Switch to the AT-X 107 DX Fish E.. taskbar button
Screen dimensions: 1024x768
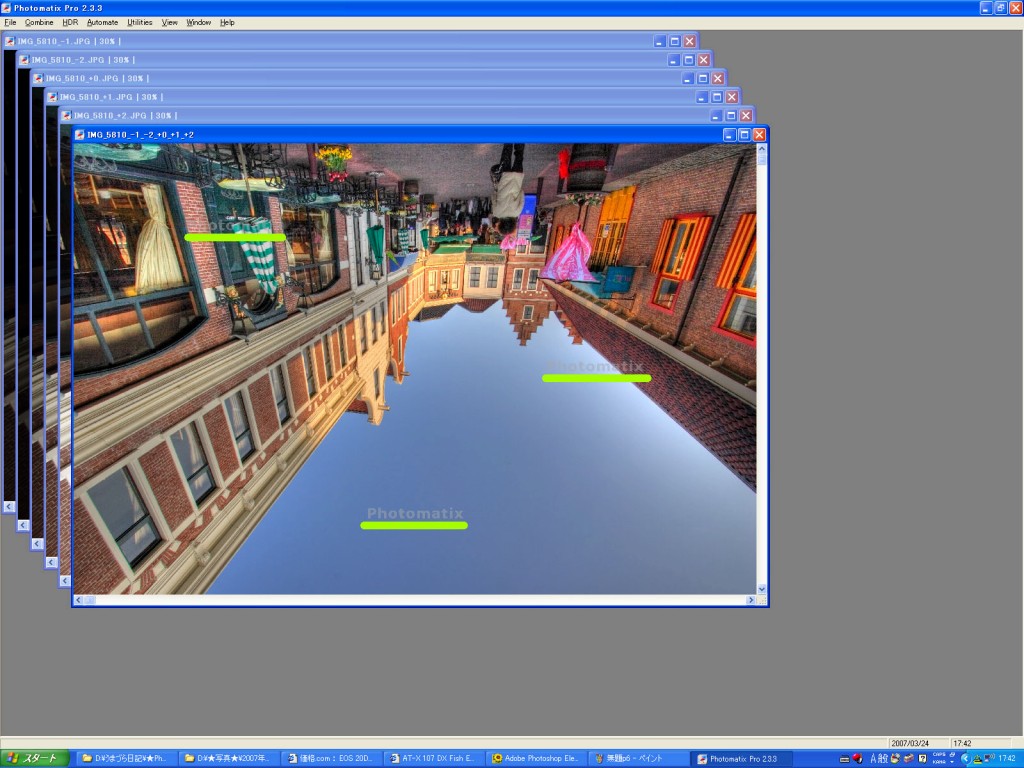[x=432, y=758]
